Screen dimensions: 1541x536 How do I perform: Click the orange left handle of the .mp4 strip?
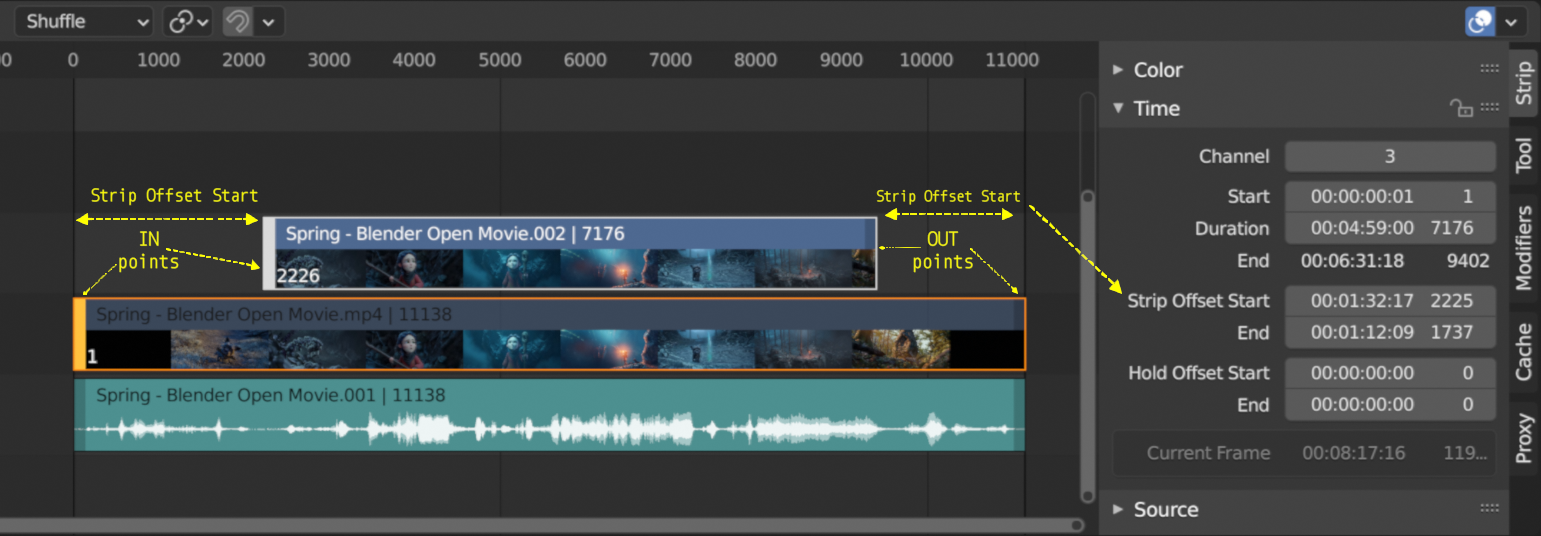point(80,334)
